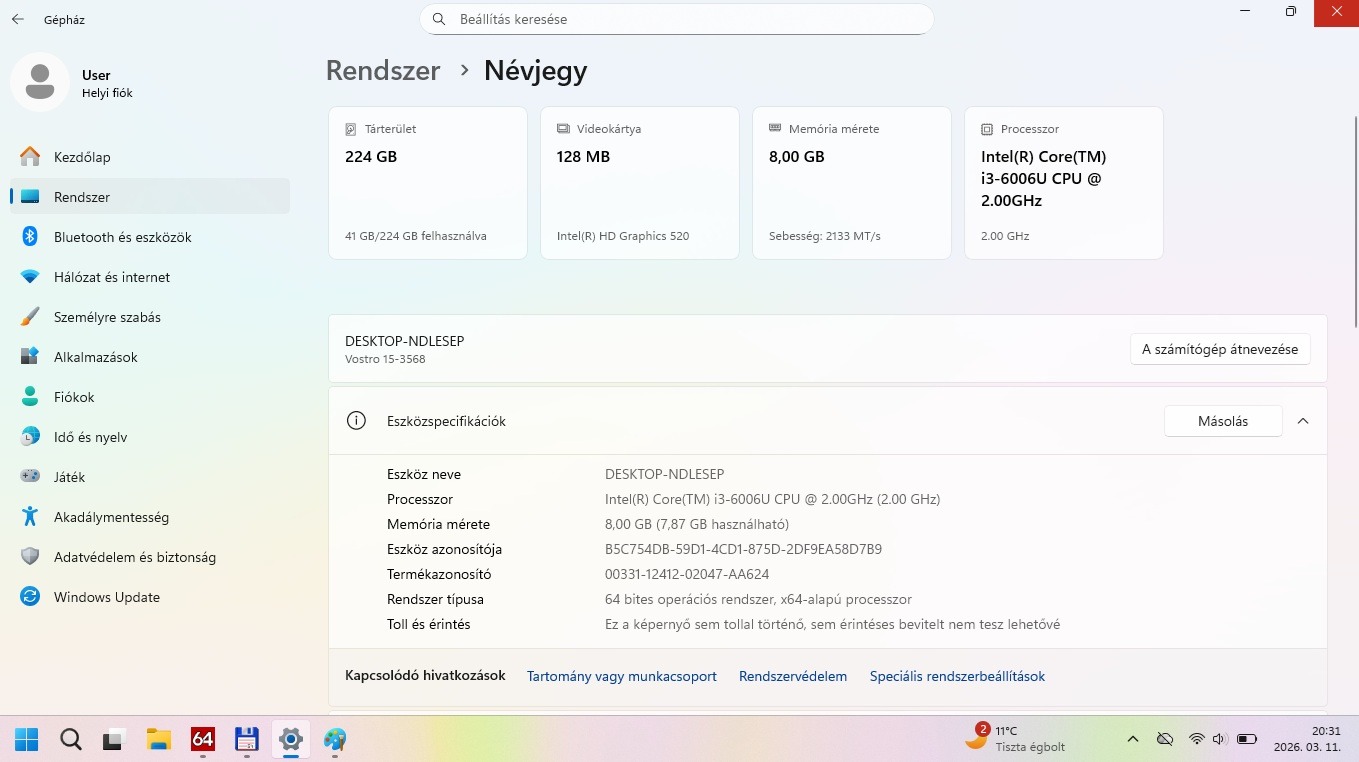
Task: Click A számítógép átnevezése button
Action: 1219,349
